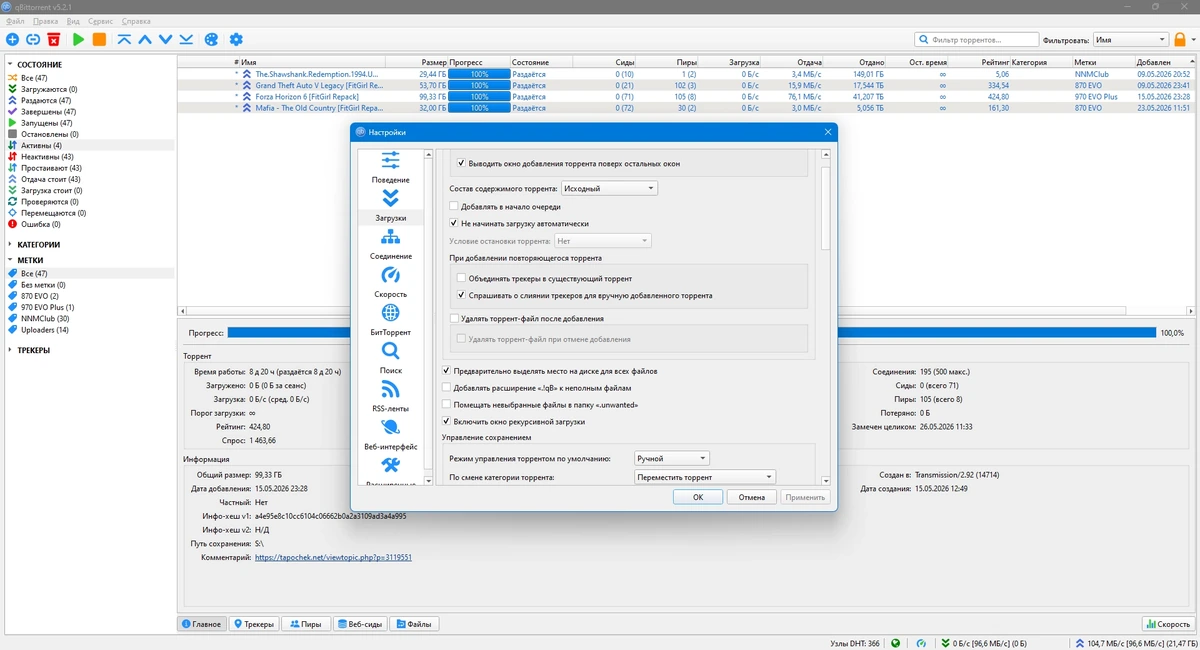1200x650 pixels.
Task: Switch to the Файлы tab at bottom
Action: (413, 624)
